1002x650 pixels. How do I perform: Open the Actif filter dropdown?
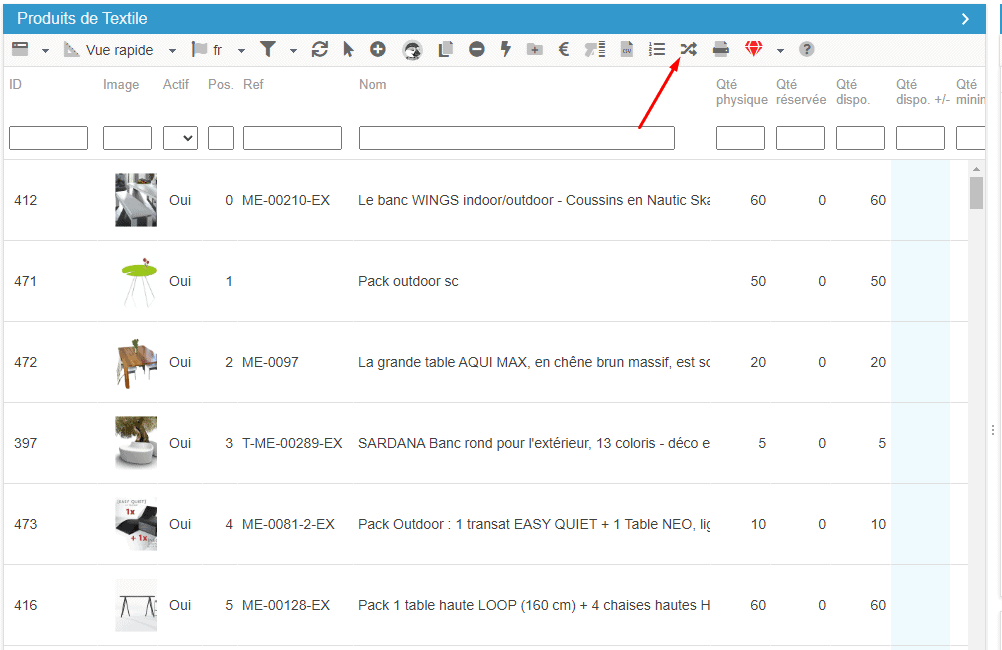[x=180, y=138]
